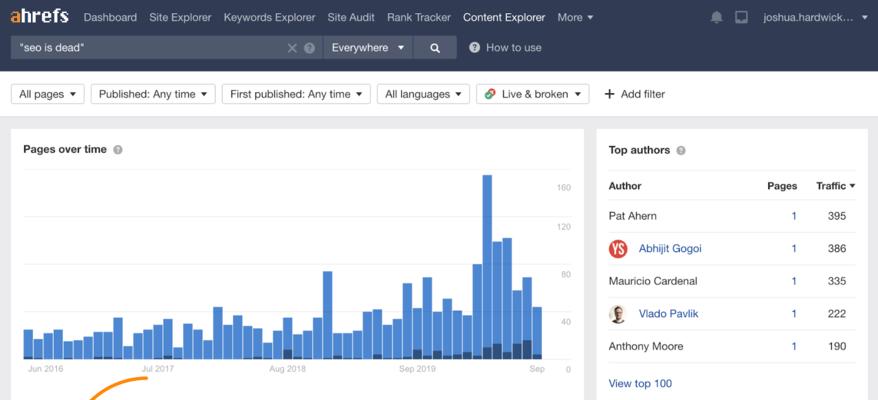This screenshot has width=878, height=400.
Task: Click Mauricio Cardenal's pages count
Action: [x=794, y=281]
